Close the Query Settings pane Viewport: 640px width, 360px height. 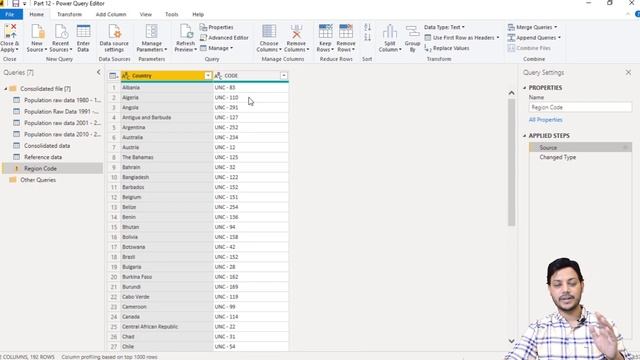(x=628, y=72)
